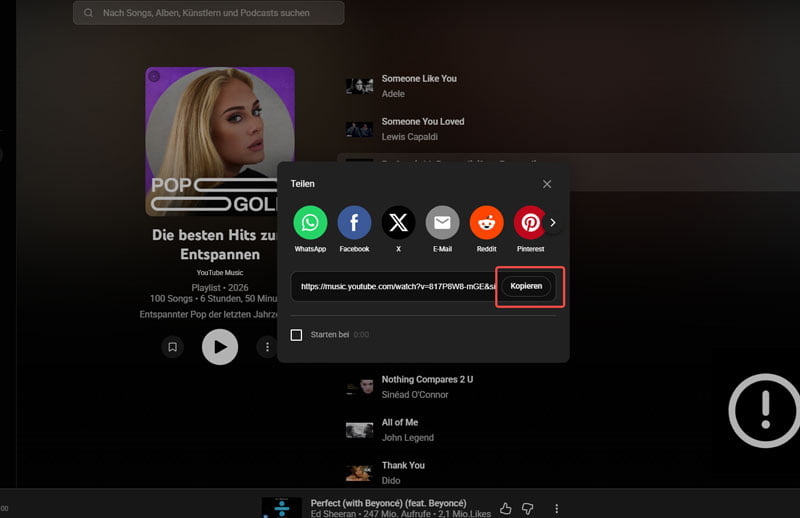The image size is (800, 518).
Task: Open artist Lewis Capaldi
Action: [x=410, y=137]
